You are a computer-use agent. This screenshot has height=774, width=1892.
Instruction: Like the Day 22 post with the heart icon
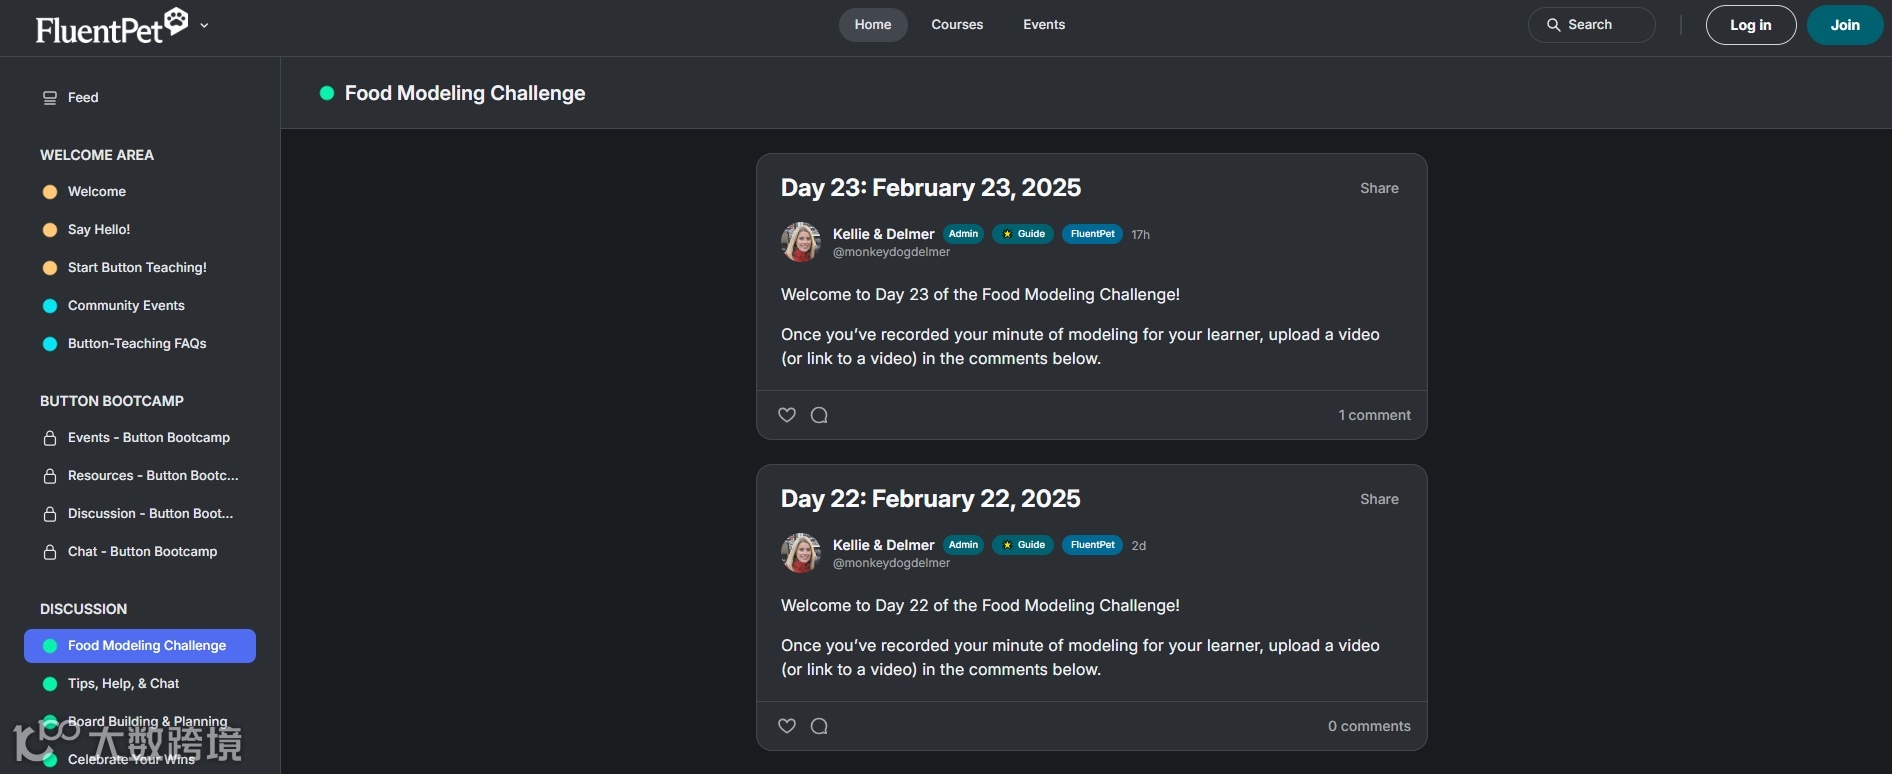click(x=787, y=726)
